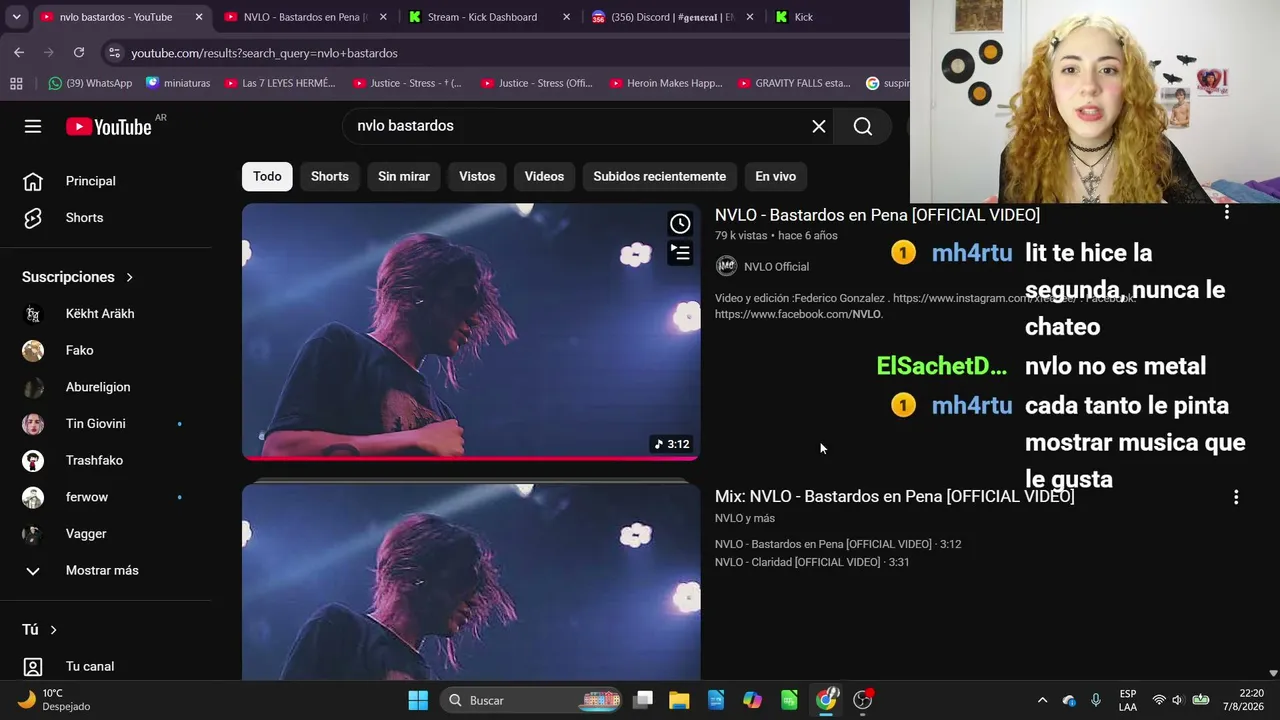1280x720 pixels.
Task: Open Copilot from the taskbar
Action: click(x=752, y=700)
